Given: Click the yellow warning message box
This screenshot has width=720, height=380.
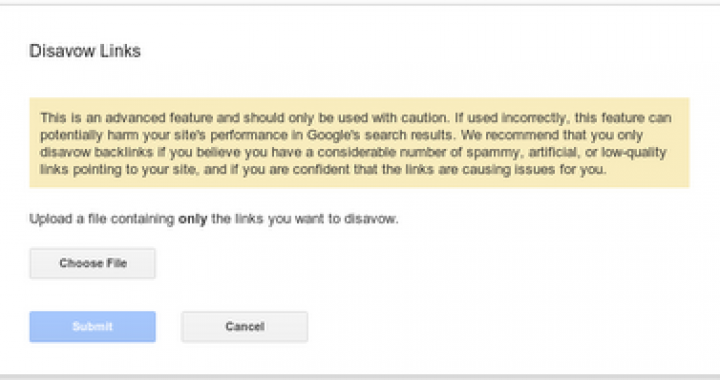Looking at the screenshot, I should pos(360,143).
